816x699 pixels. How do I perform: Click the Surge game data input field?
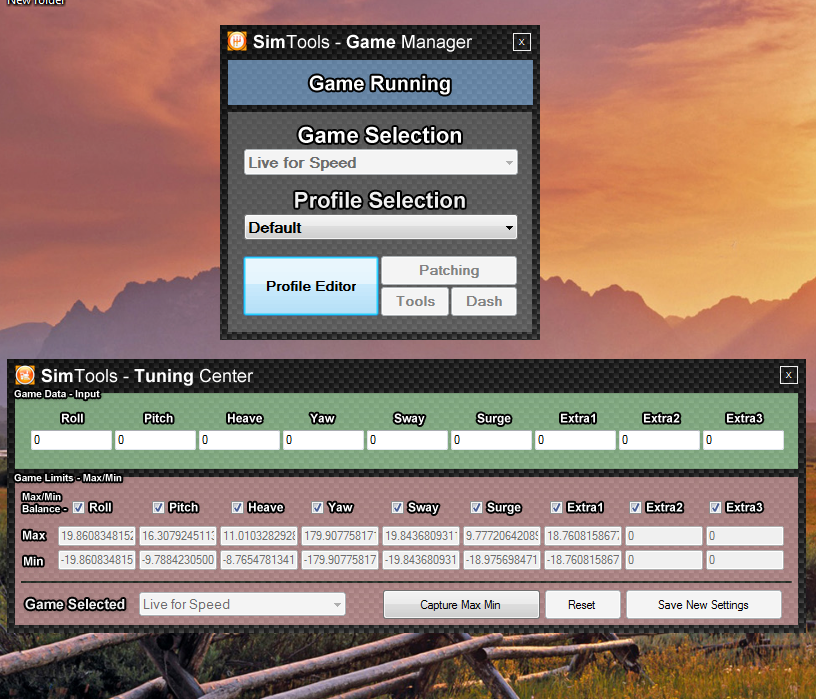point(491,440)
